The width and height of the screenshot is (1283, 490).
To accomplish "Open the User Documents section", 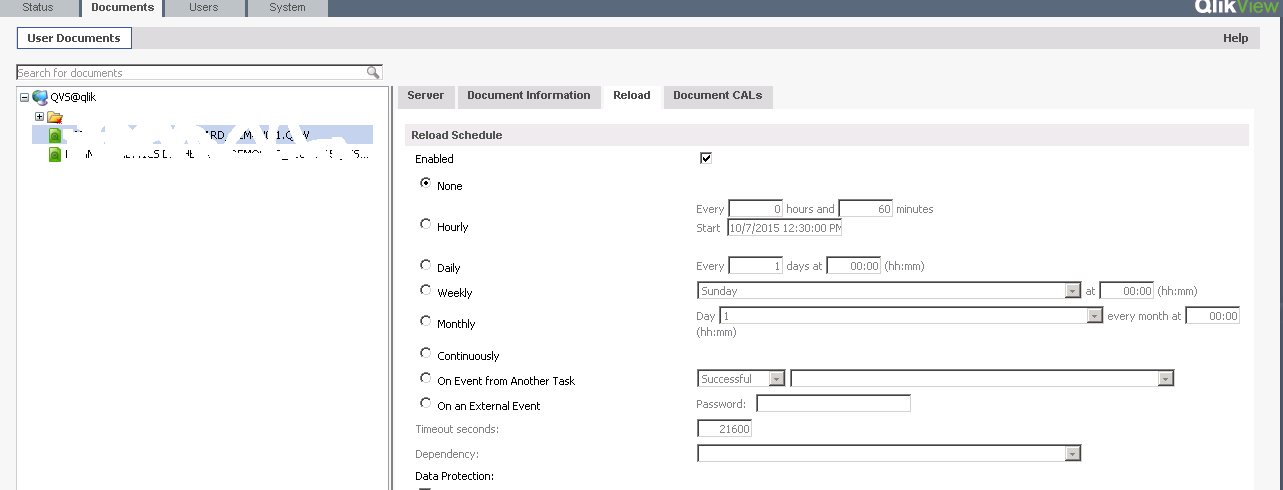I will point(74,38).
